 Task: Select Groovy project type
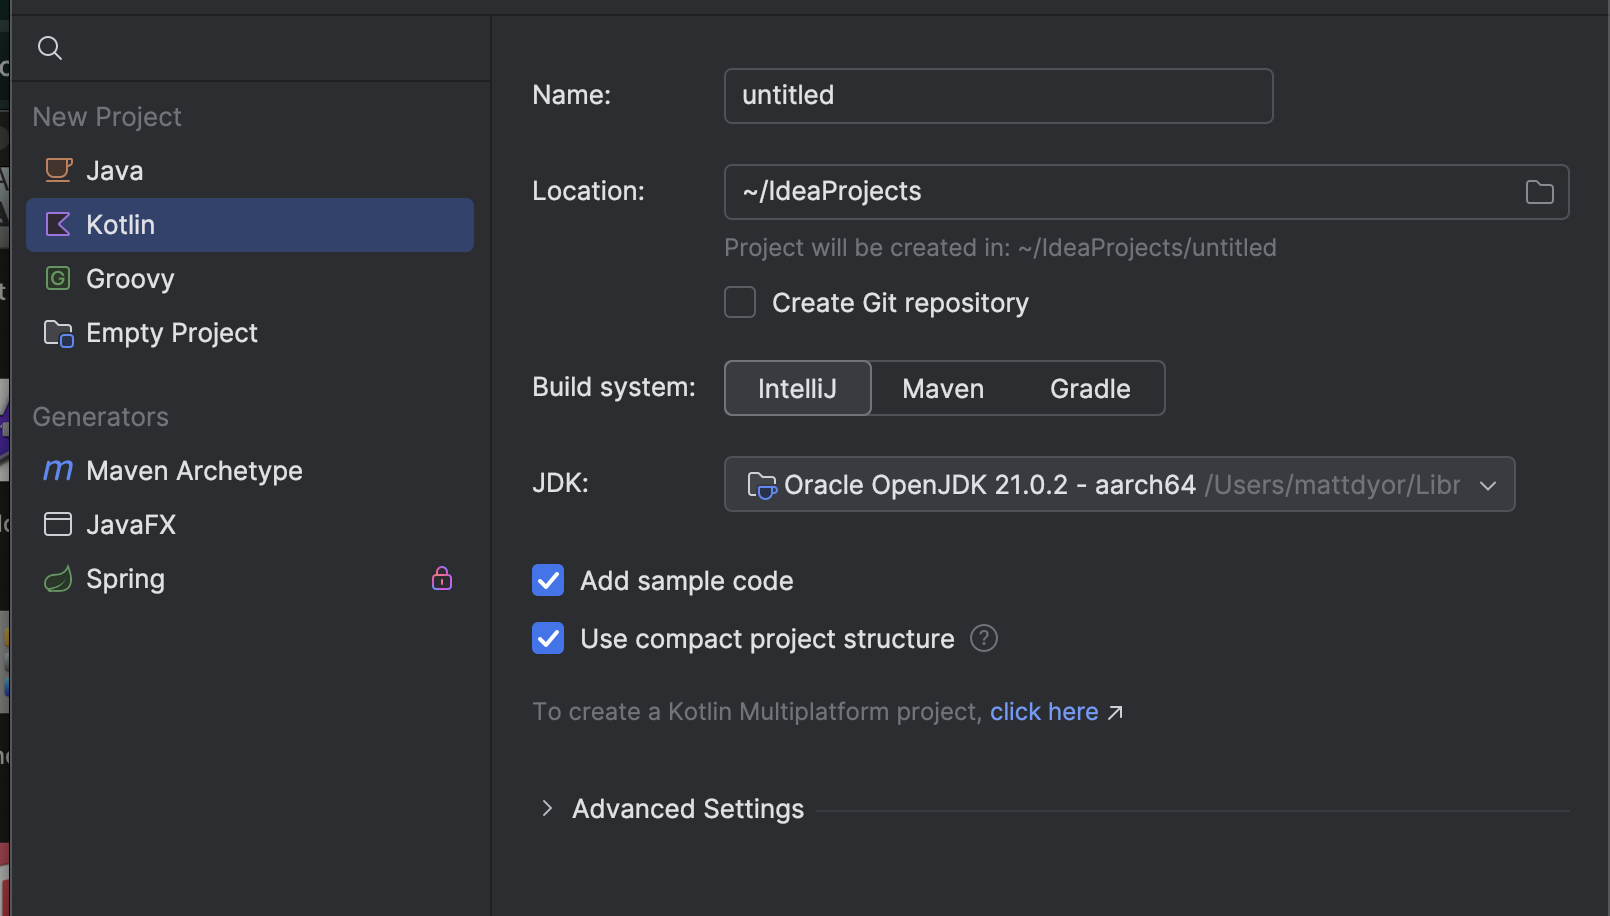(x=250, y=278)
